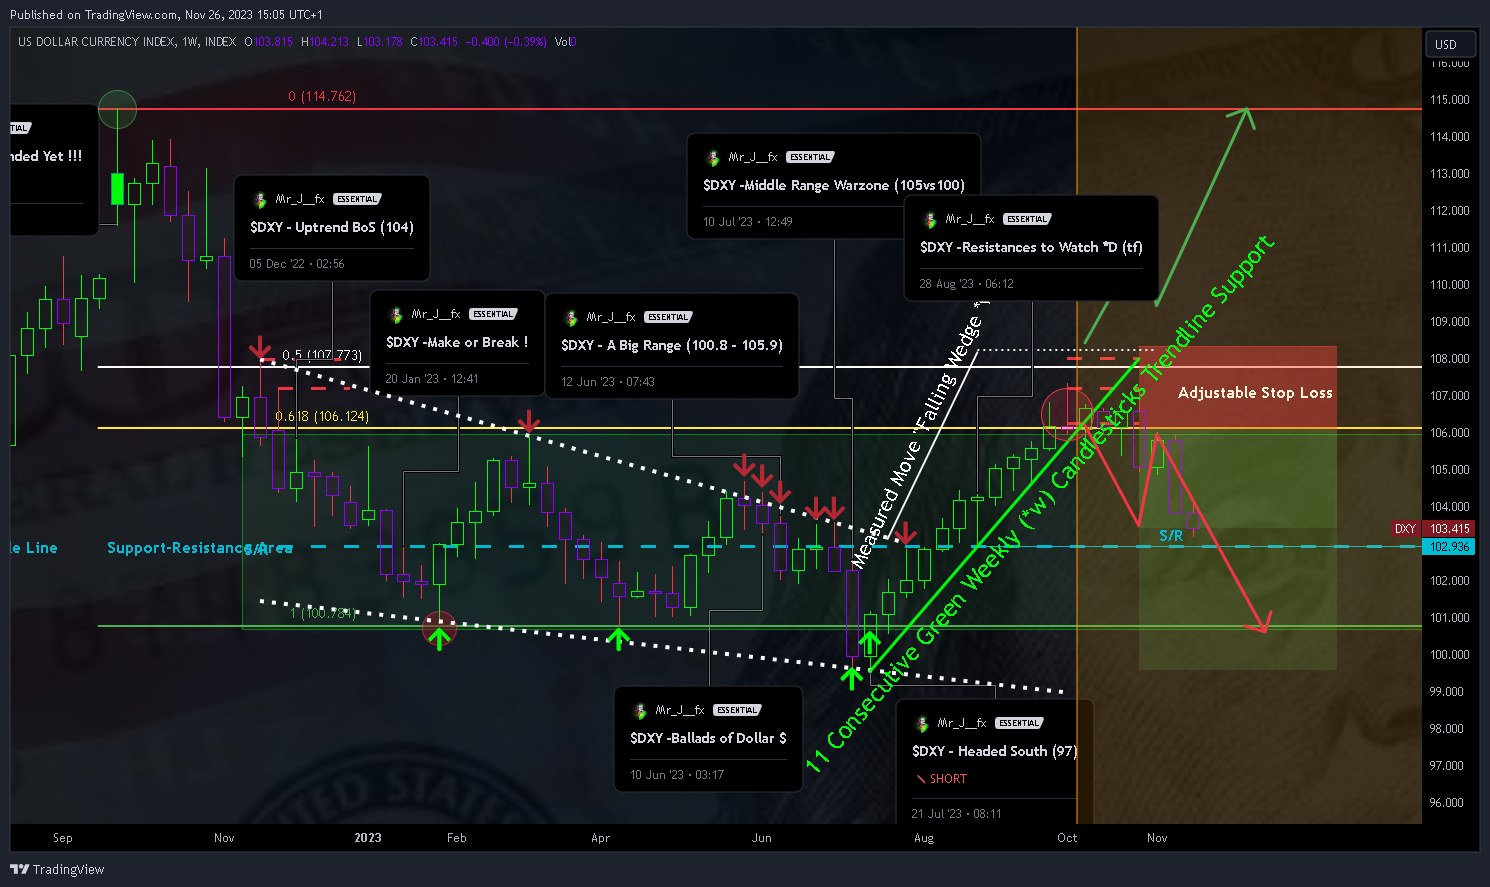Click the '0.618 (106.124)' Fibonacci label
Image resolution: width=1490 pixels, height=887 pixels.
pyautogui.click(x=322, y=417)
